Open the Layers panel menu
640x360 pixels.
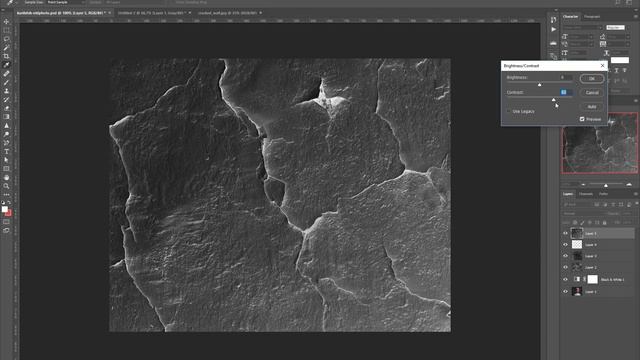[x=636, y=194]
